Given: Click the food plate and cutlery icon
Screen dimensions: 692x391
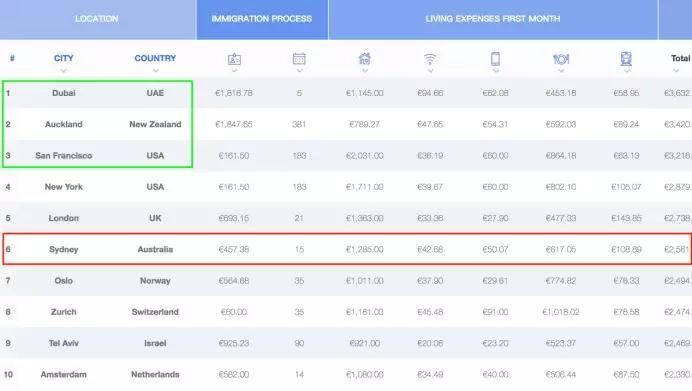Looking at the screenshot, I should pyautogui.click(x=561, y=59).
